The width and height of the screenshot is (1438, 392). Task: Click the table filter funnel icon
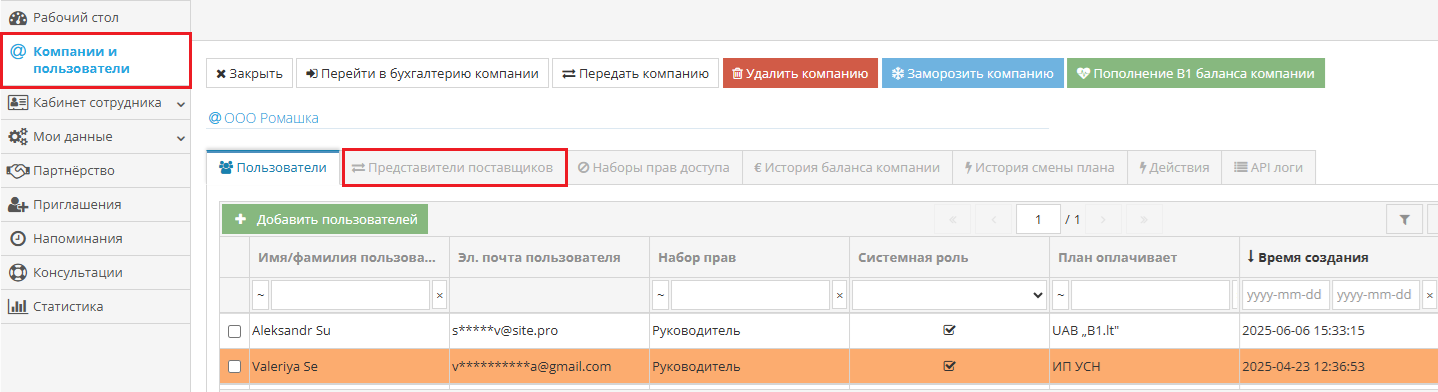1404,219
